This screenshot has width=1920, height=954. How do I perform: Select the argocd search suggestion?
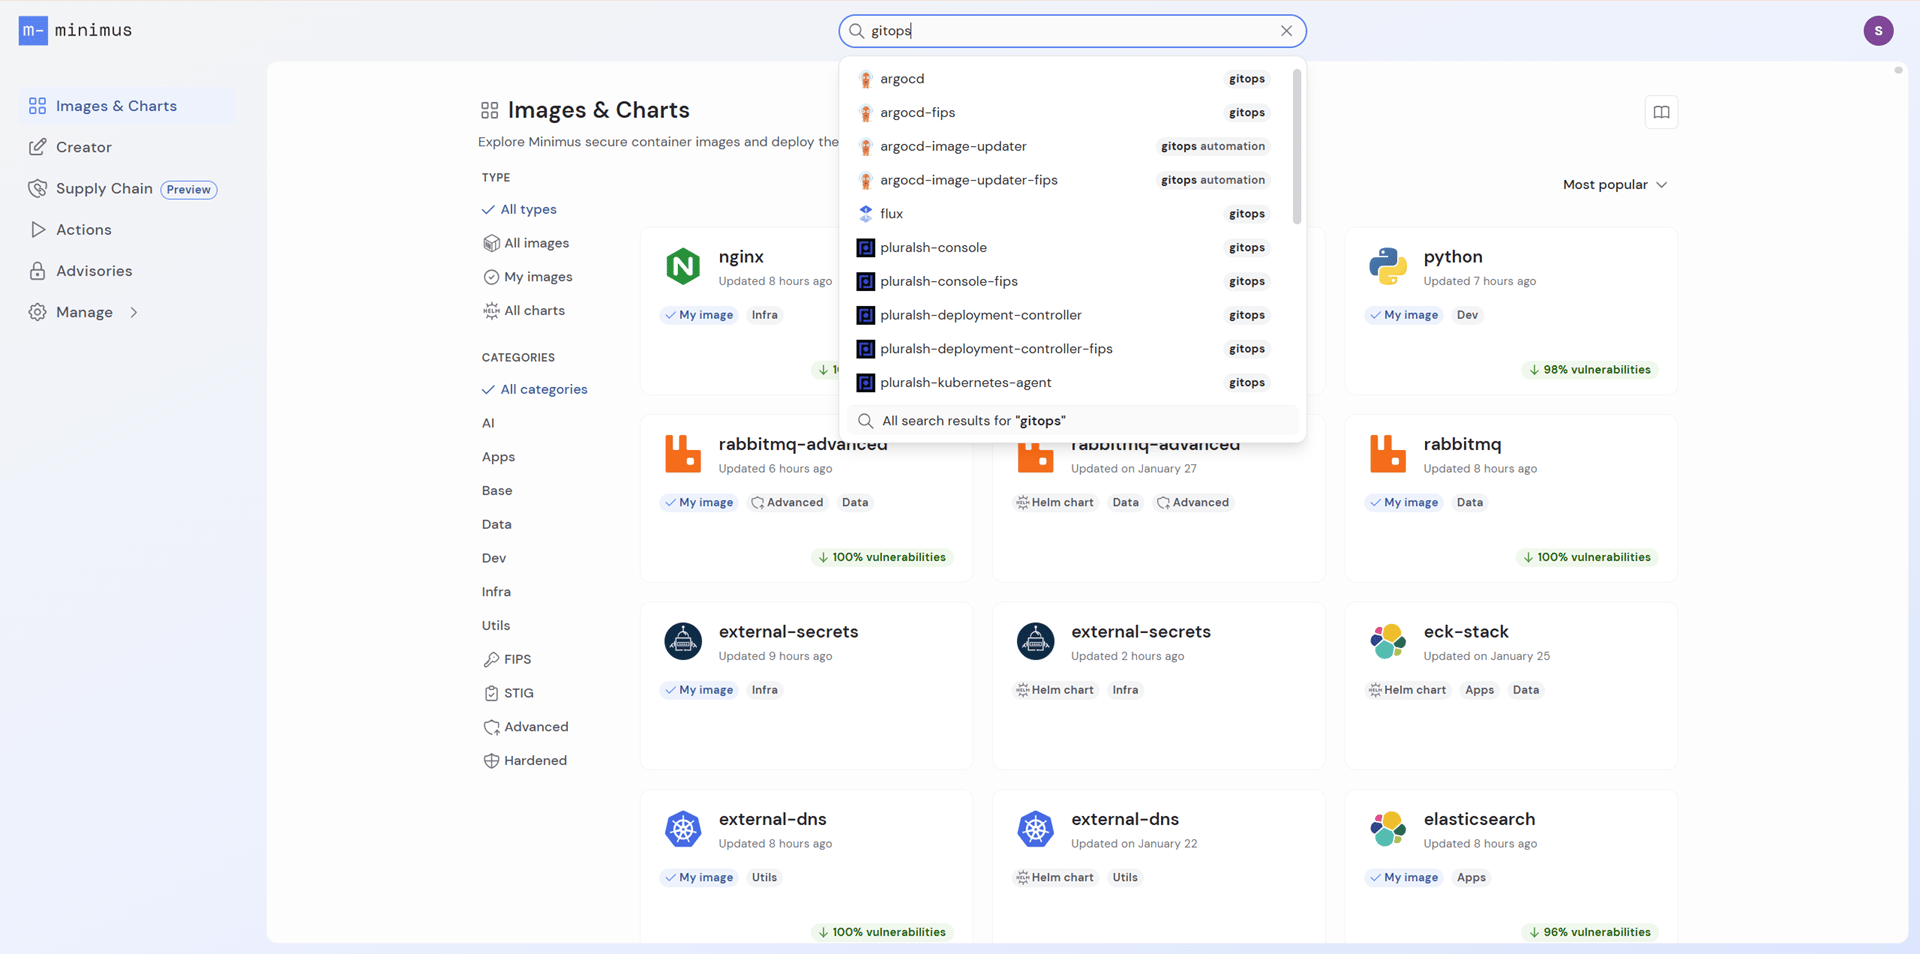coord(1067,79)
